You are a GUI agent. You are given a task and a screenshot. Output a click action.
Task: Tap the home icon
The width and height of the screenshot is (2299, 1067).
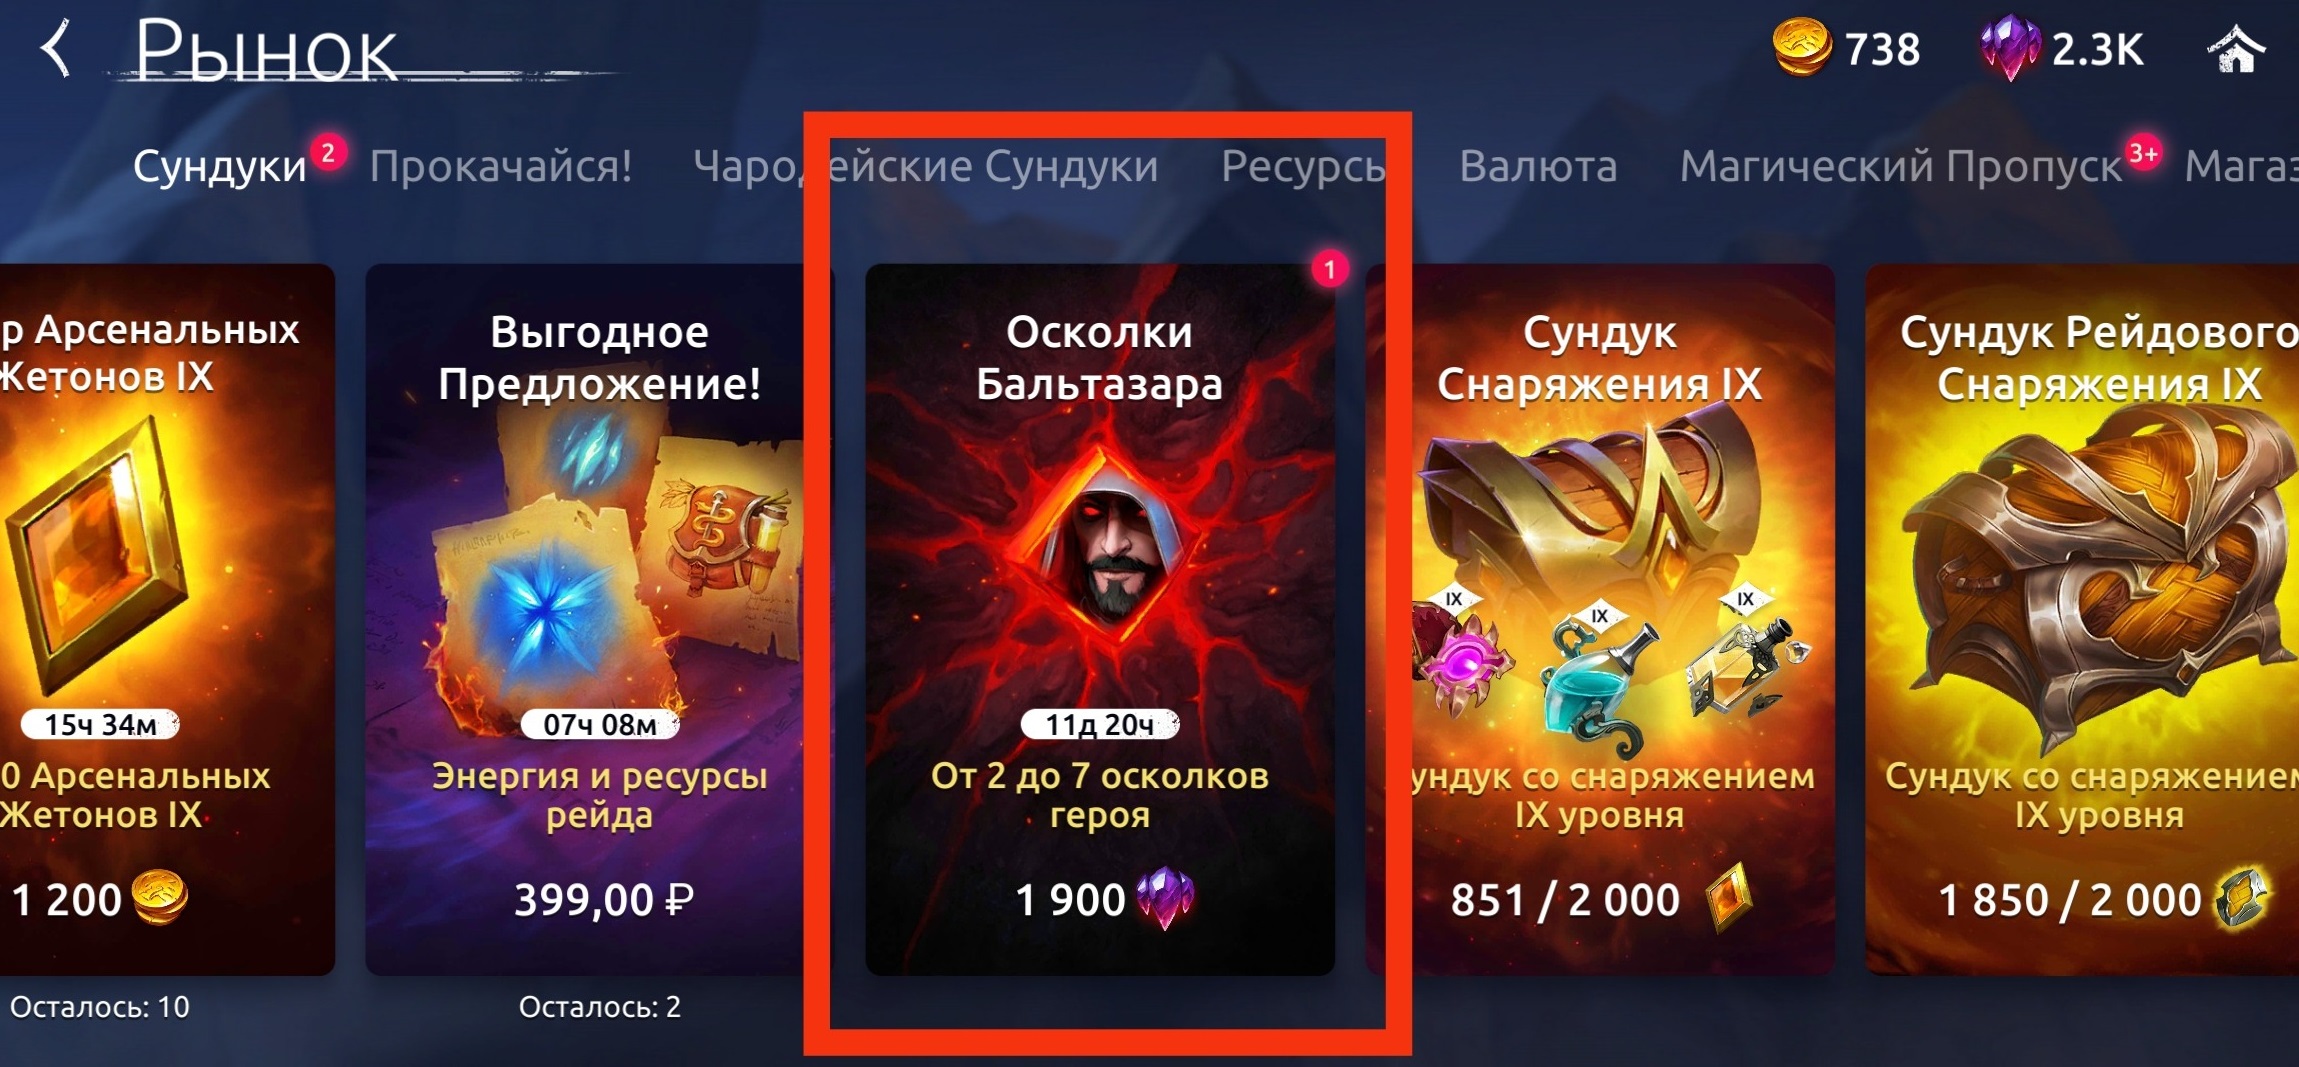2236,49
